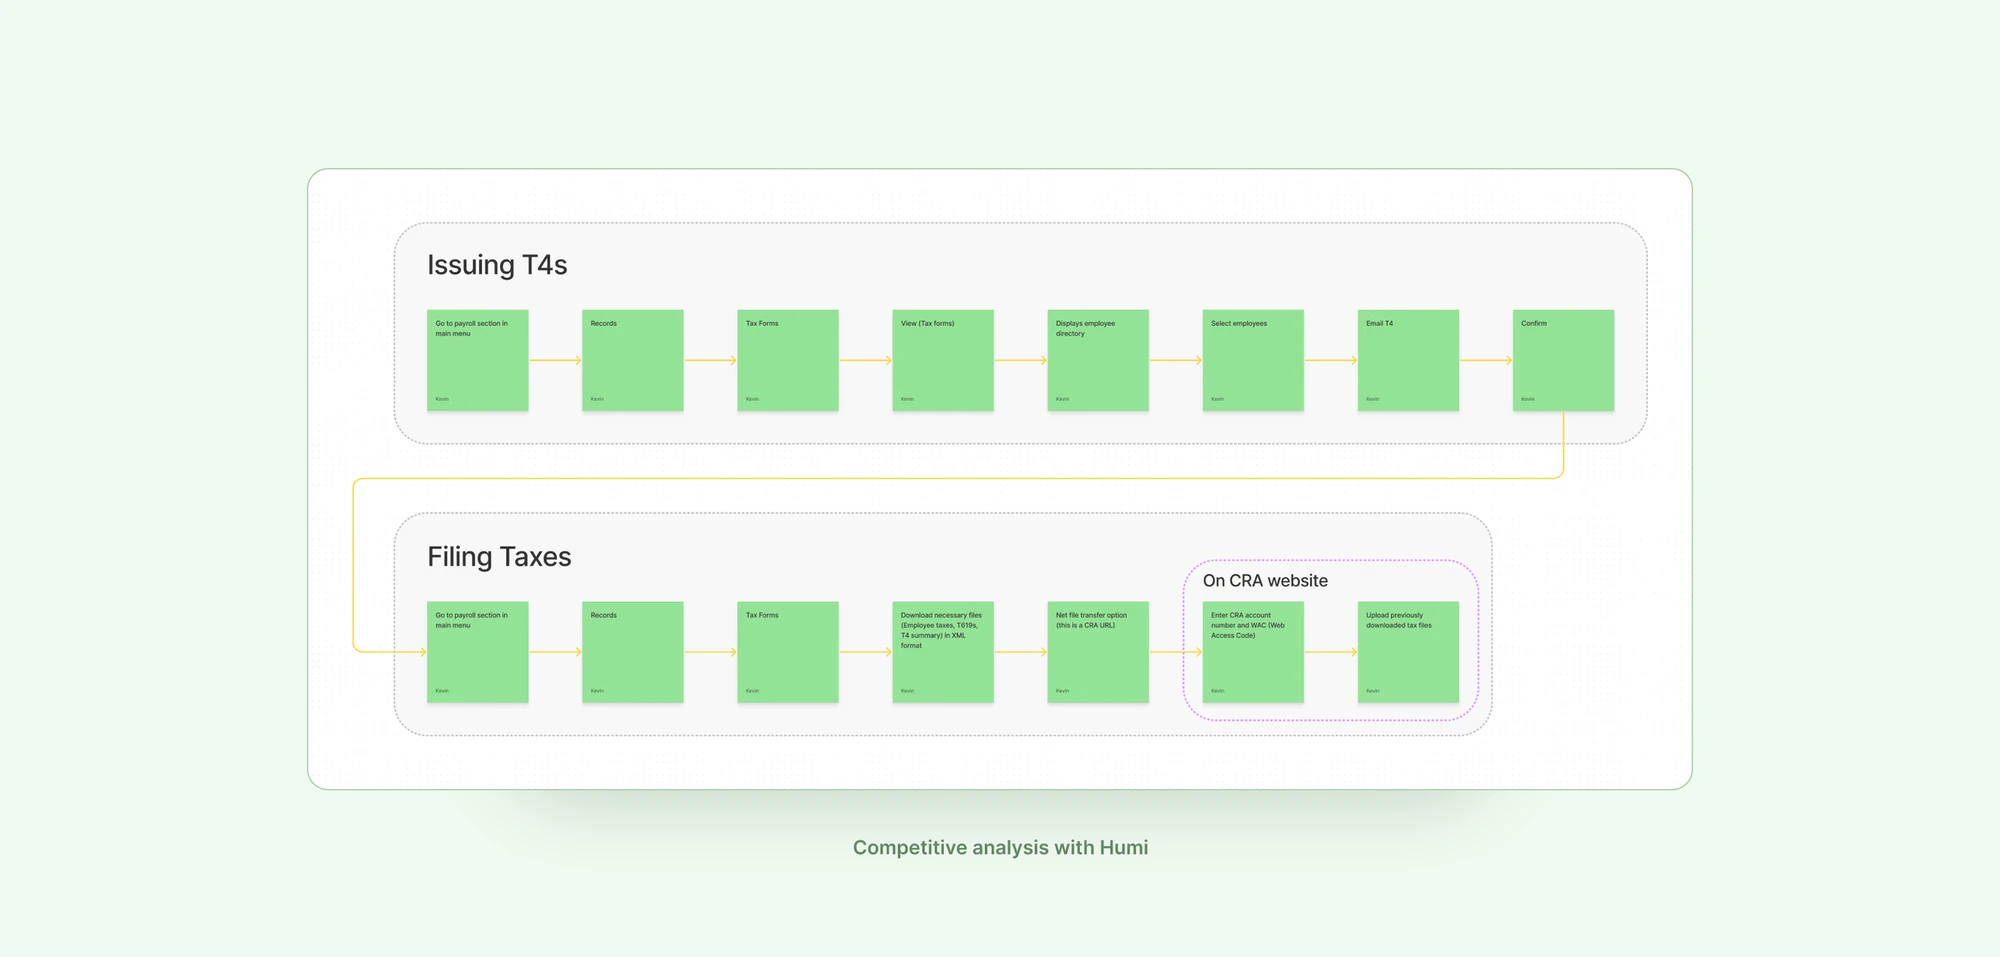Select 'Go to payroll section' note under Filing Taxes
The image size is (2000, 957).
coord(478,652)
